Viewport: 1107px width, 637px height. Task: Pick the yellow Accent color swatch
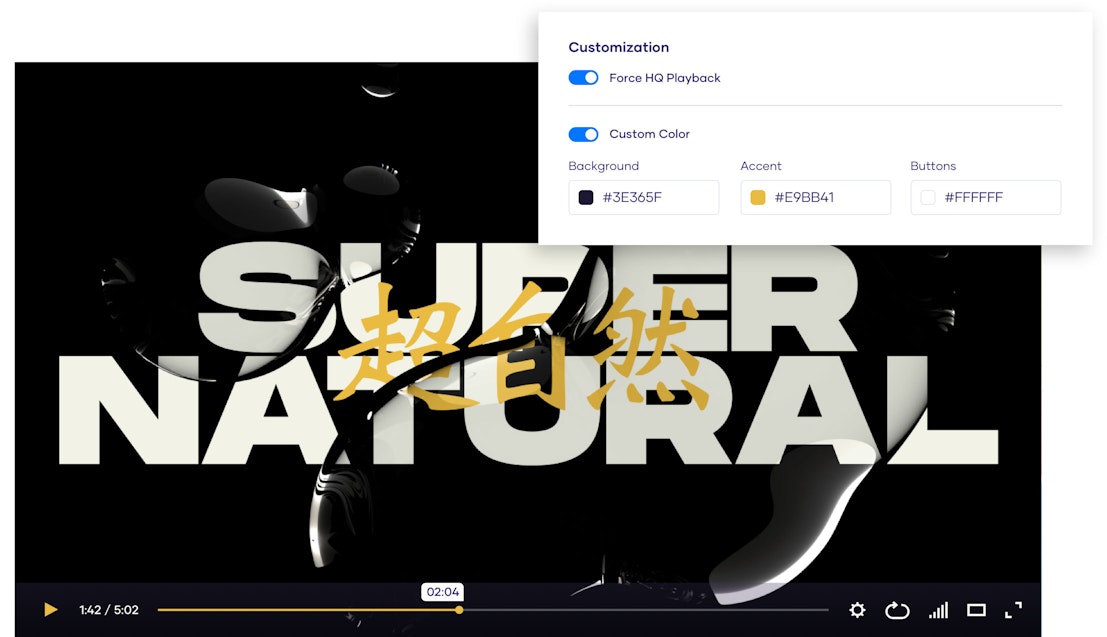tap(758, 198)
